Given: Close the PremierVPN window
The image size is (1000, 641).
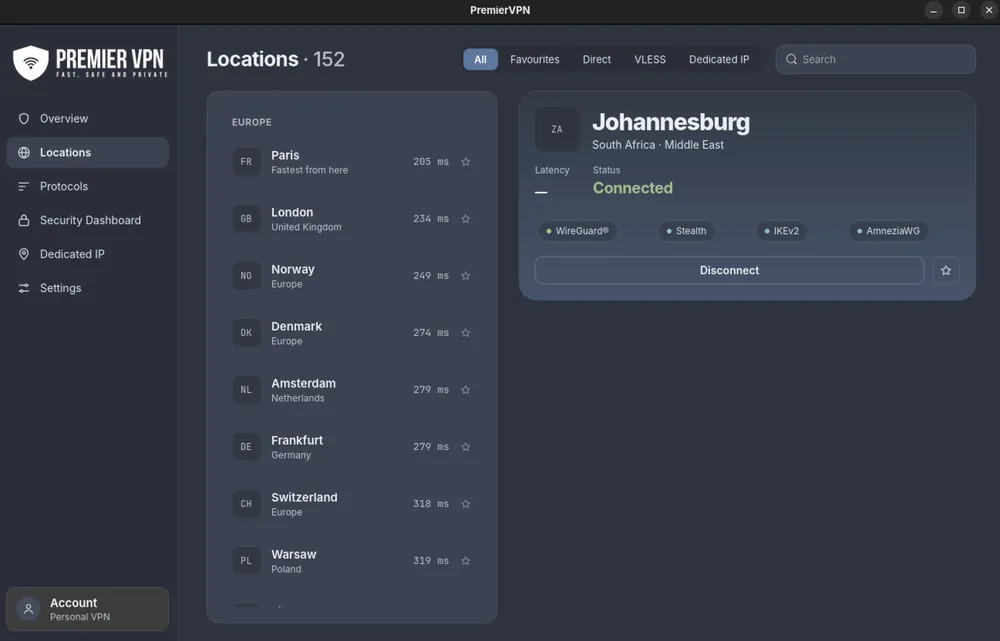Looking at the screenshot, I should [x=989, y=10].
